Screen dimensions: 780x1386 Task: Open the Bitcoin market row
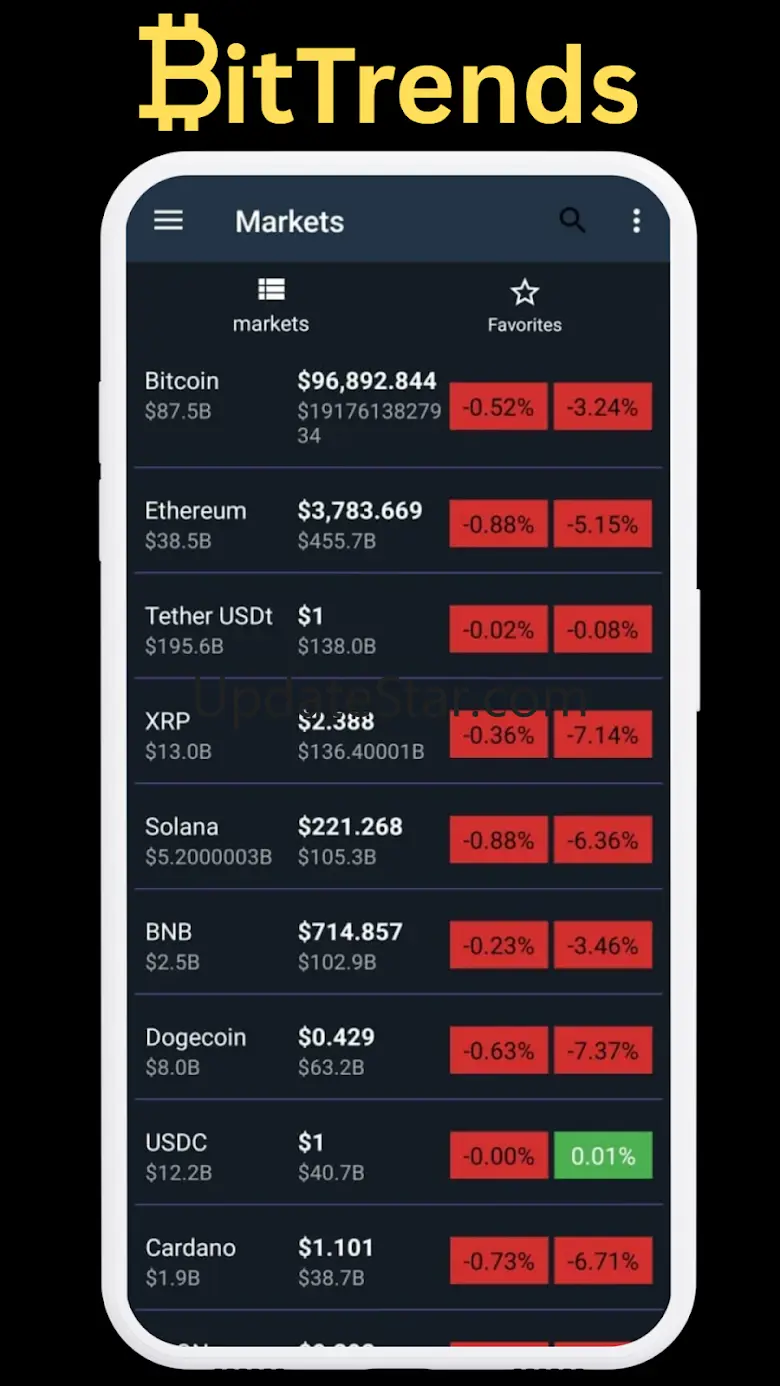coord(290,407)
